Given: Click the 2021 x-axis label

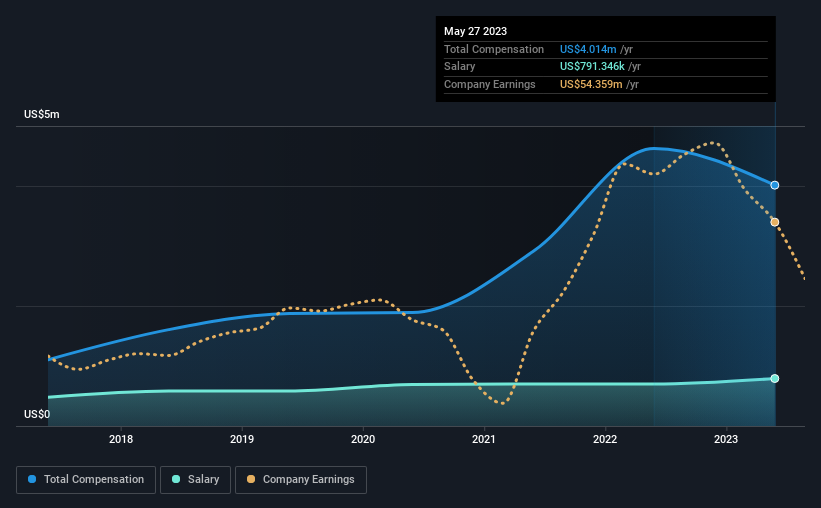Looking at the screenshot, I should 484,439.
